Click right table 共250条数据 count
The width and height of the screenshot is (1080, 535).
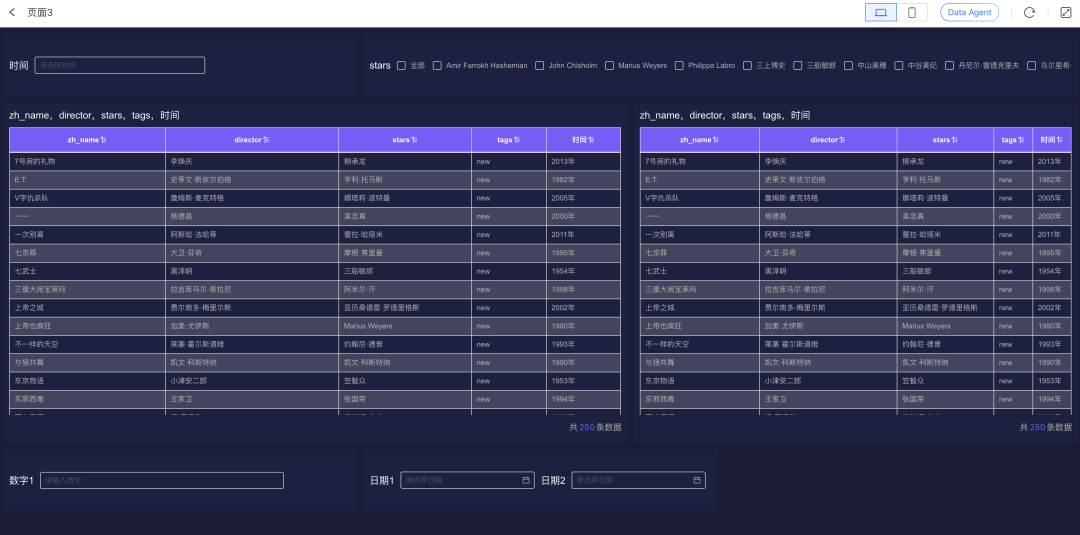click(x=1046, y=428)
